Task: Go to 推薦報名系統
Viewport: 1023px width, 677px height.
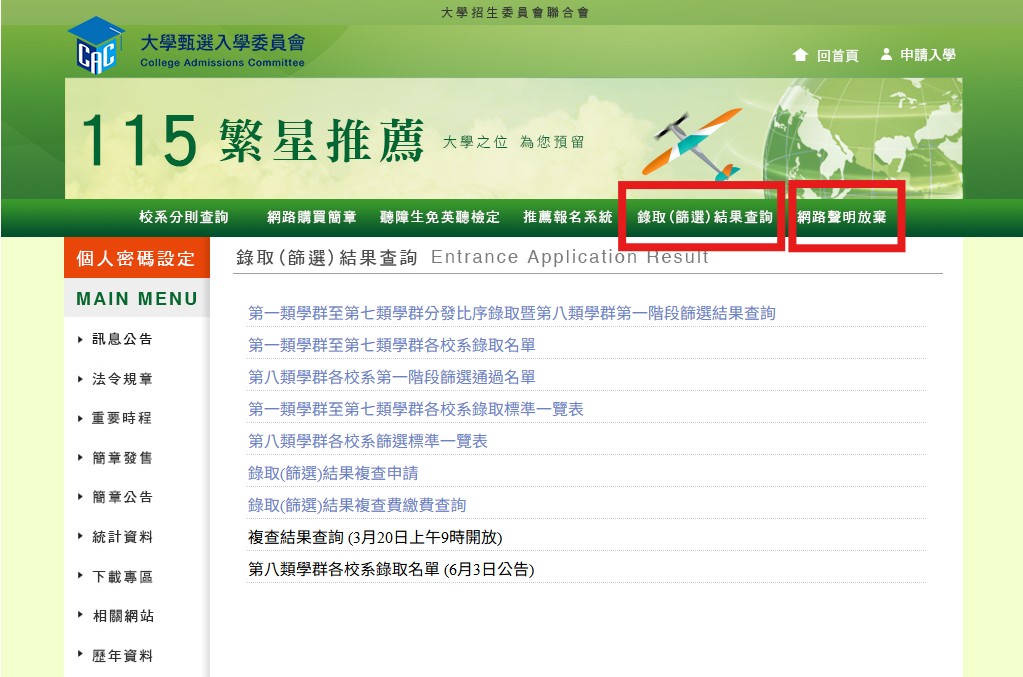Action: click(567, 217)
